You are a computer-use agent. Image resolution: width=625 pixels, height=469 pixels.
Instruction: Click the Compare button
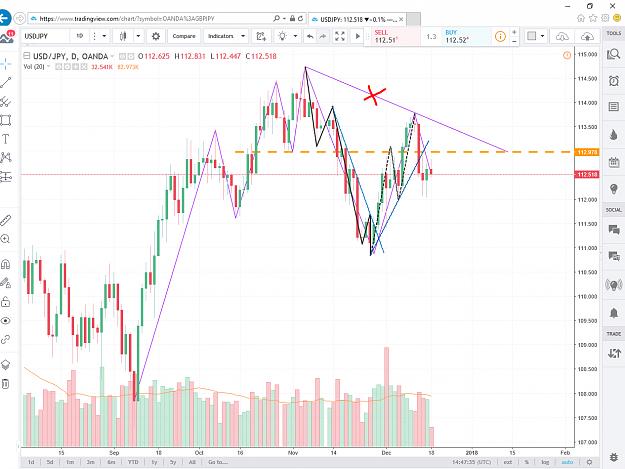tap(184, 36)
